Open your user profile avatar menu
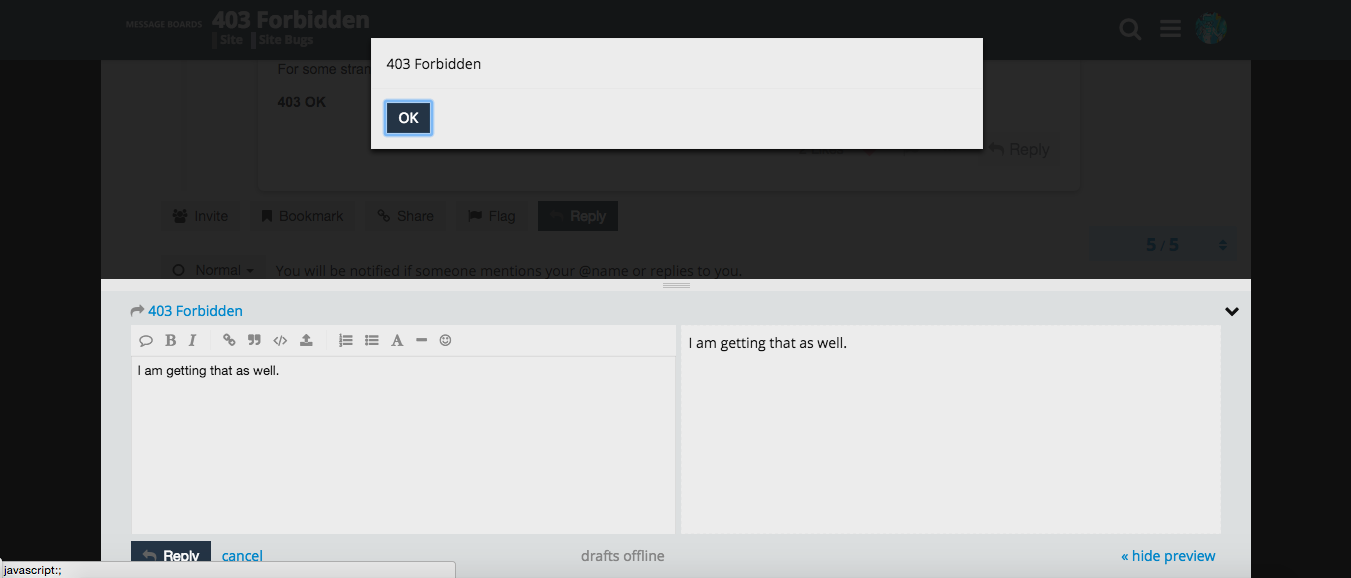1351x578 pixels. 1210,29
